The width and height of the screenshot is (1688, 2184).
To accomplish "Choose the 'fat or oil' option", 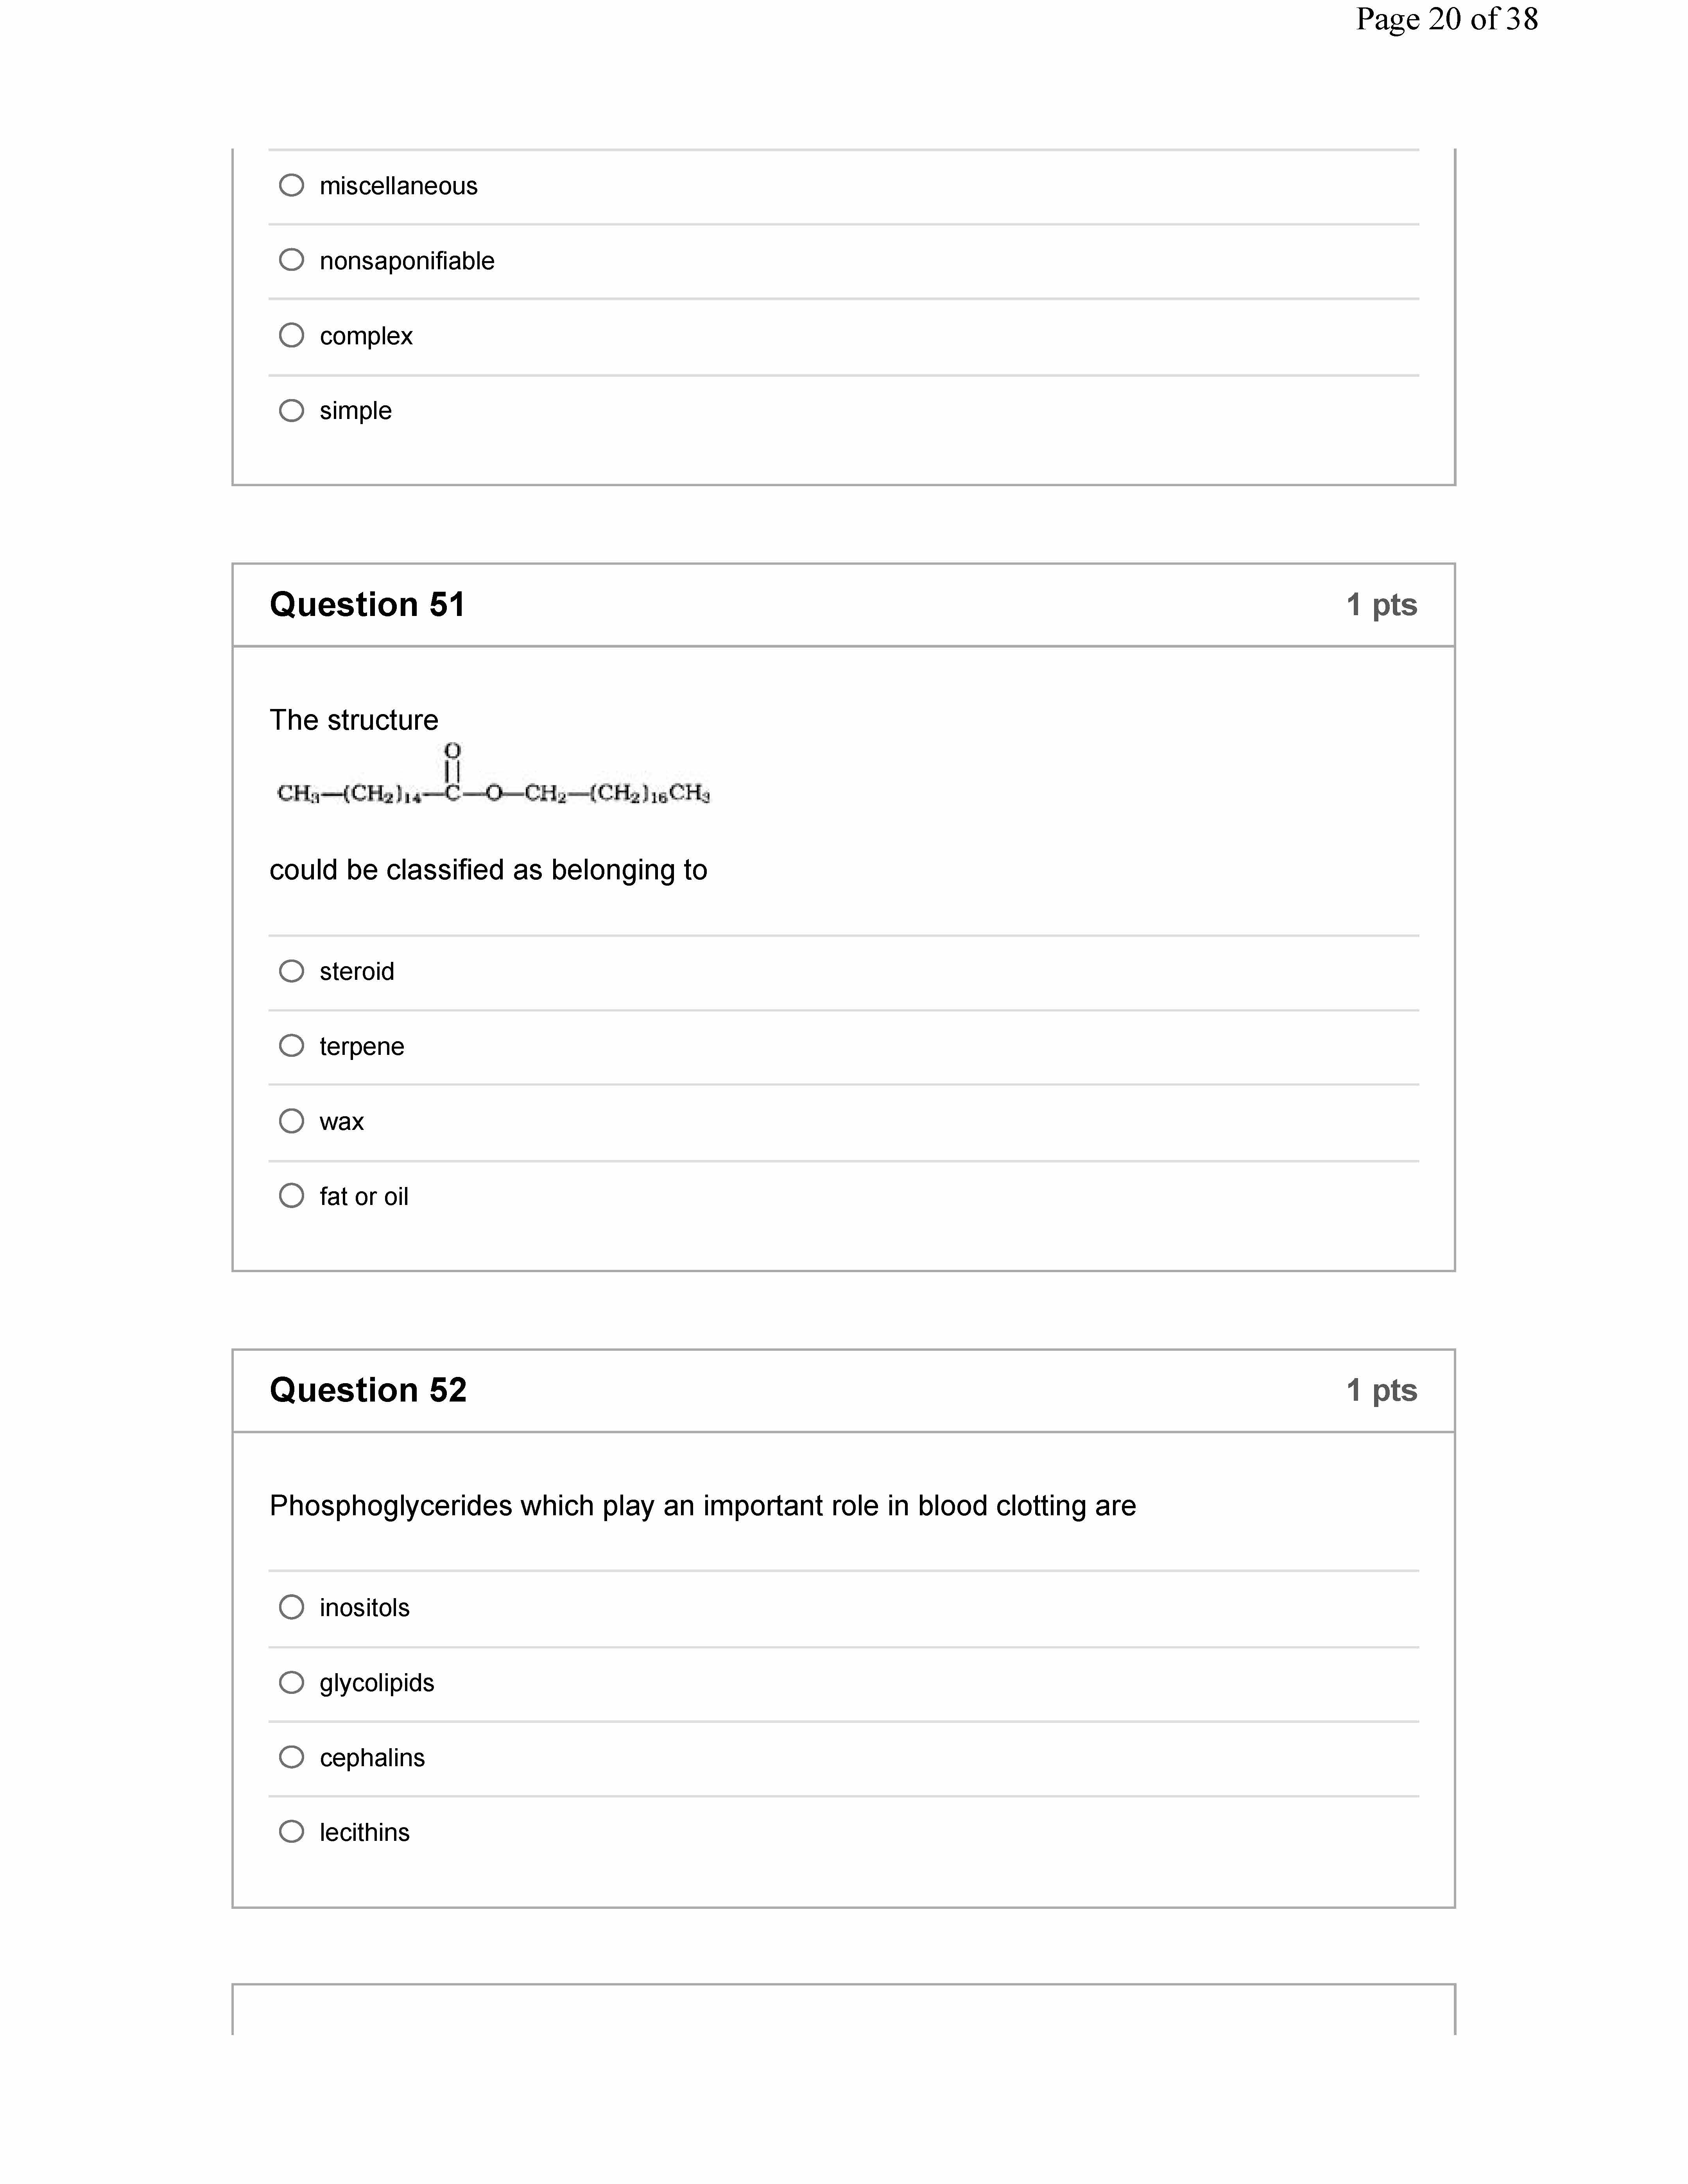I will point(291,1196).
